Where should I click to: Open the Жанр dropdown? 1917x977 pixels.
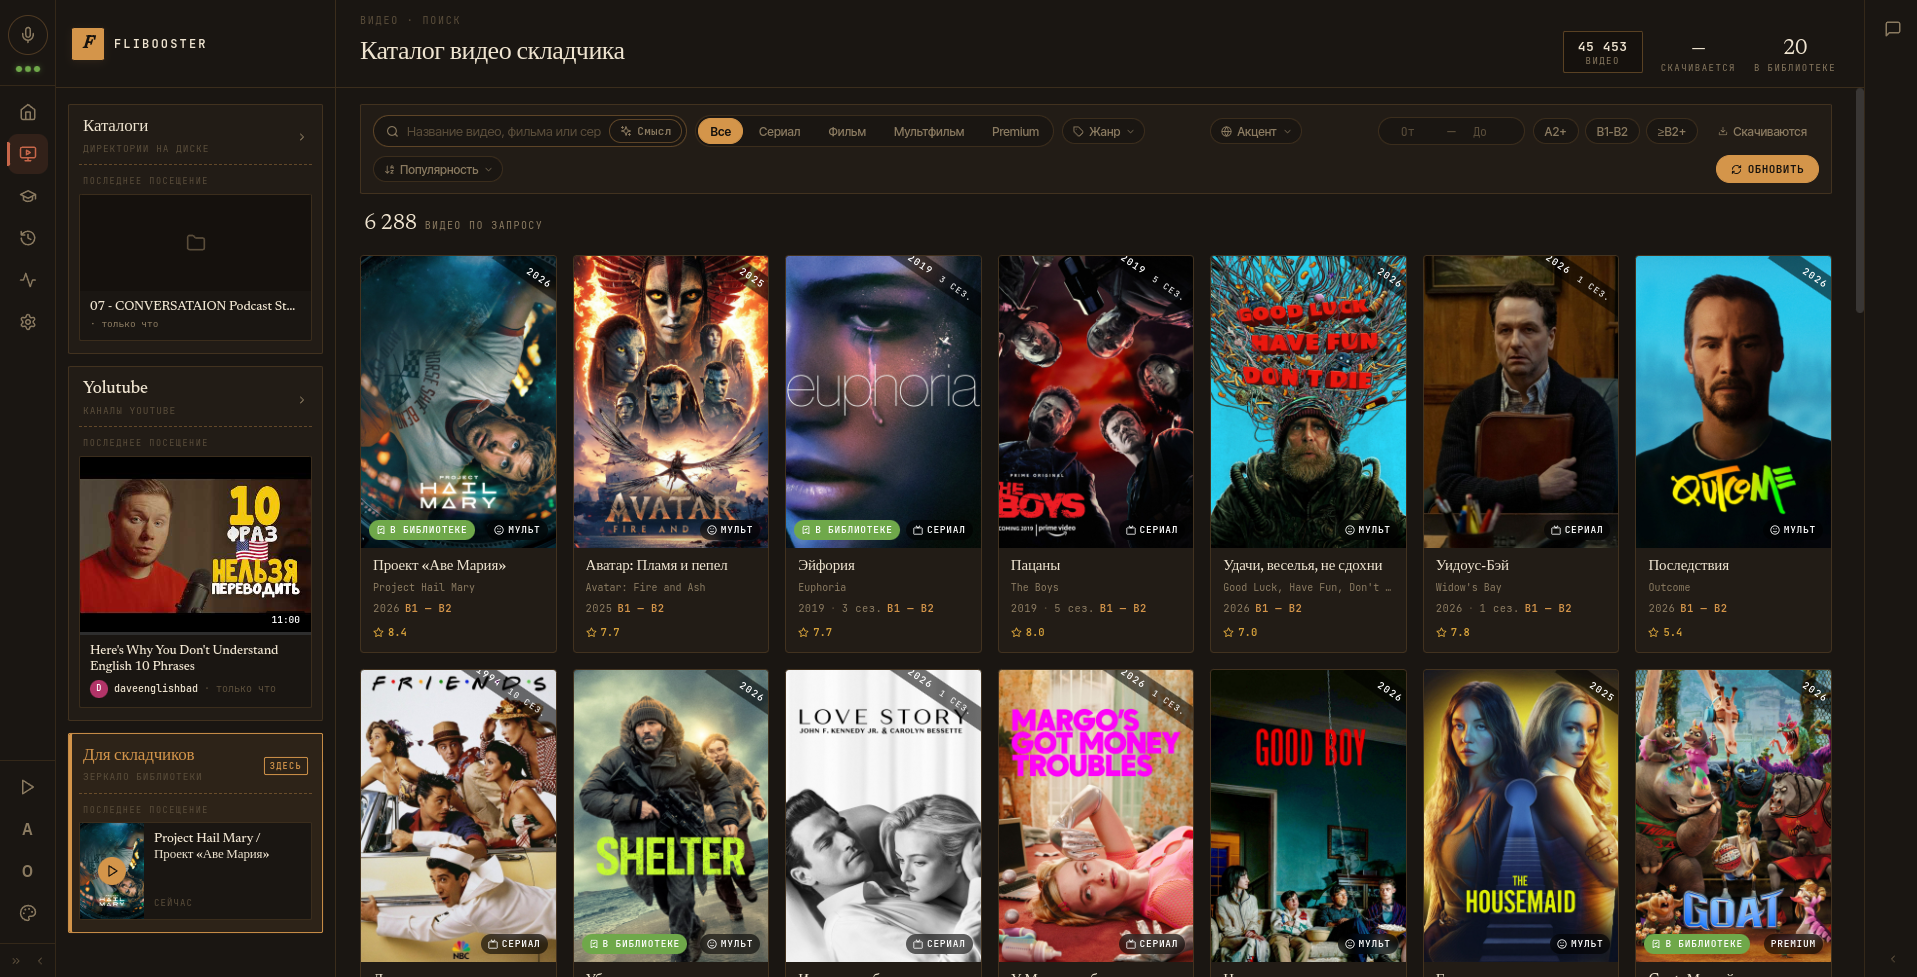tap(1103, 132)
